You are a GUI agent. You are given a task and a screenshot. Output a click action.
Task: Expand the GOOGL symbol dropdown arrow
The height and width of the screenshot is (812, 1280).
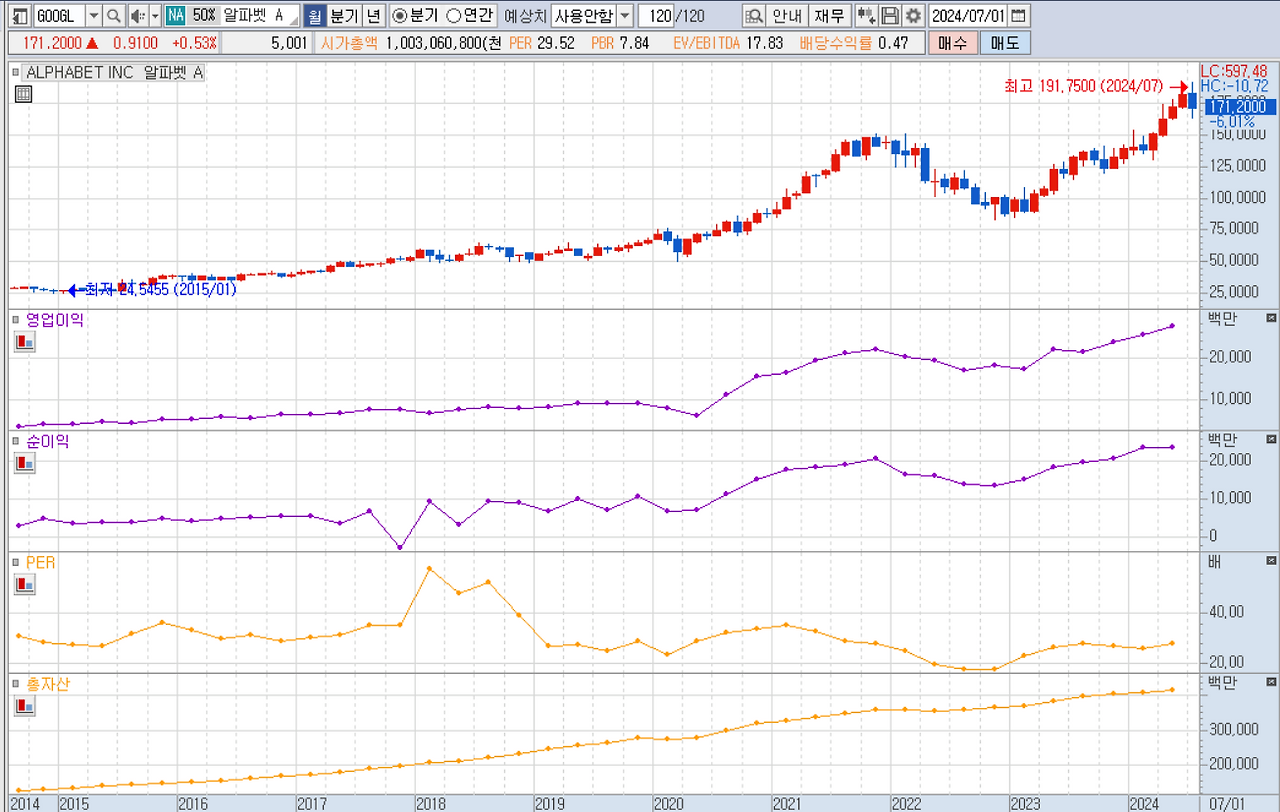click(x=94, y=16)
